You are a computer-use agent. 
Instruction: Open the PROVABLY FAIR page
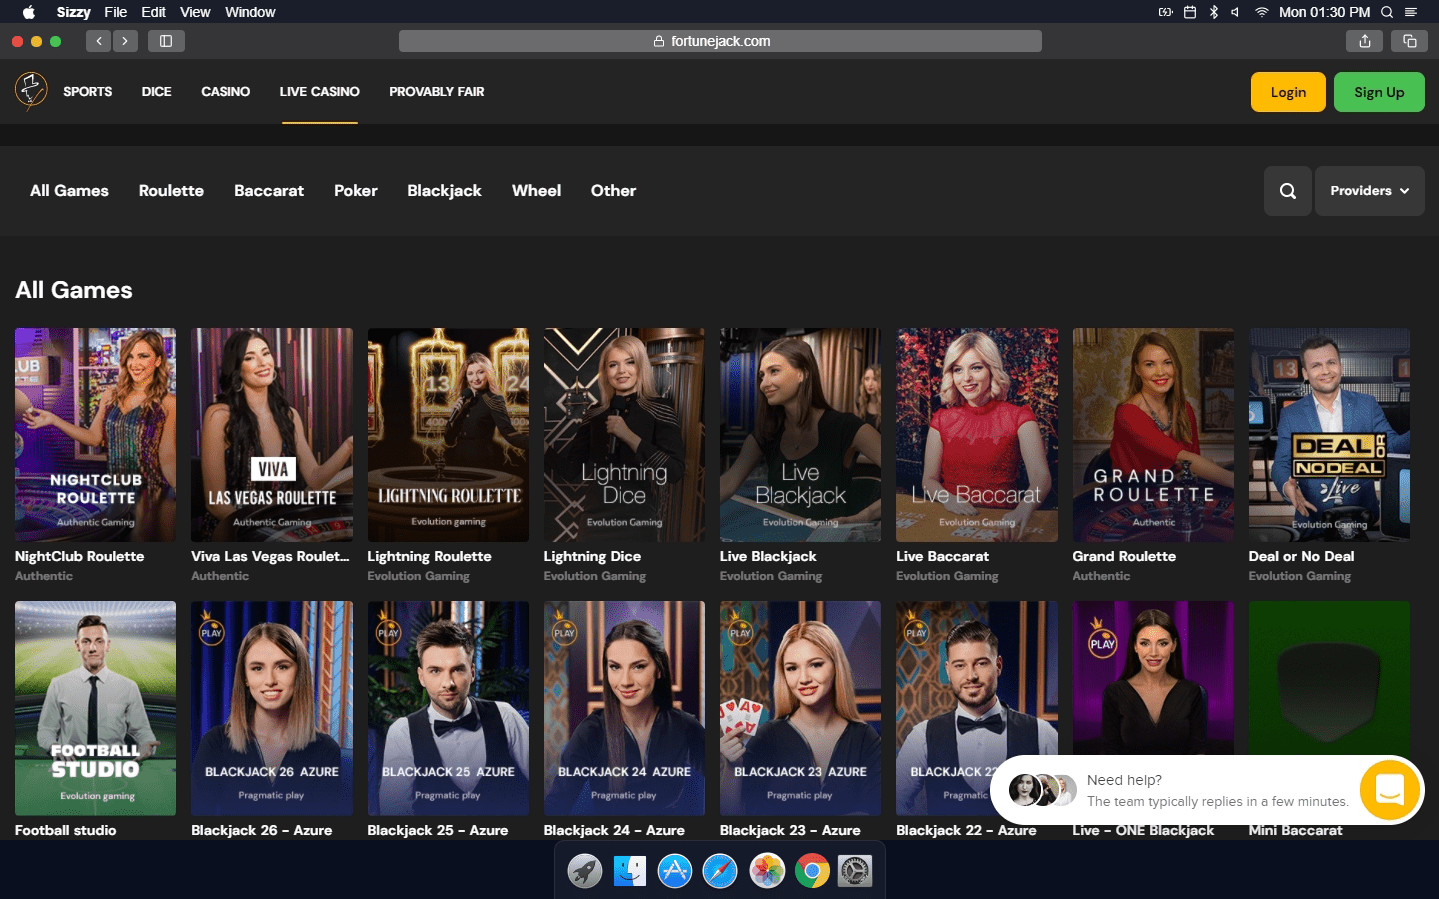[x=437, y=91]
